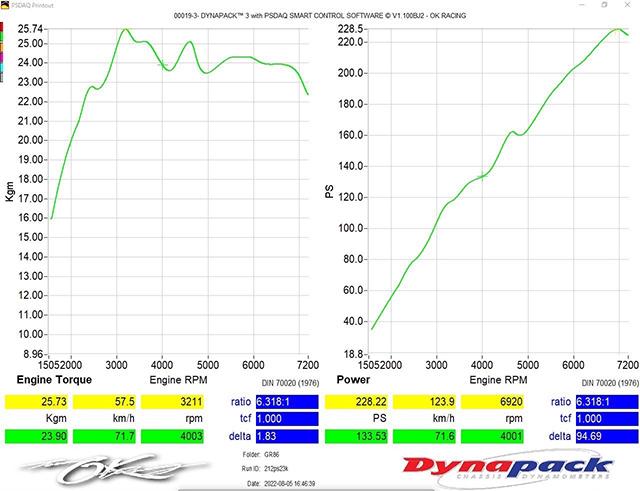Click DIN 70020 (1976) under power graph

610,383
